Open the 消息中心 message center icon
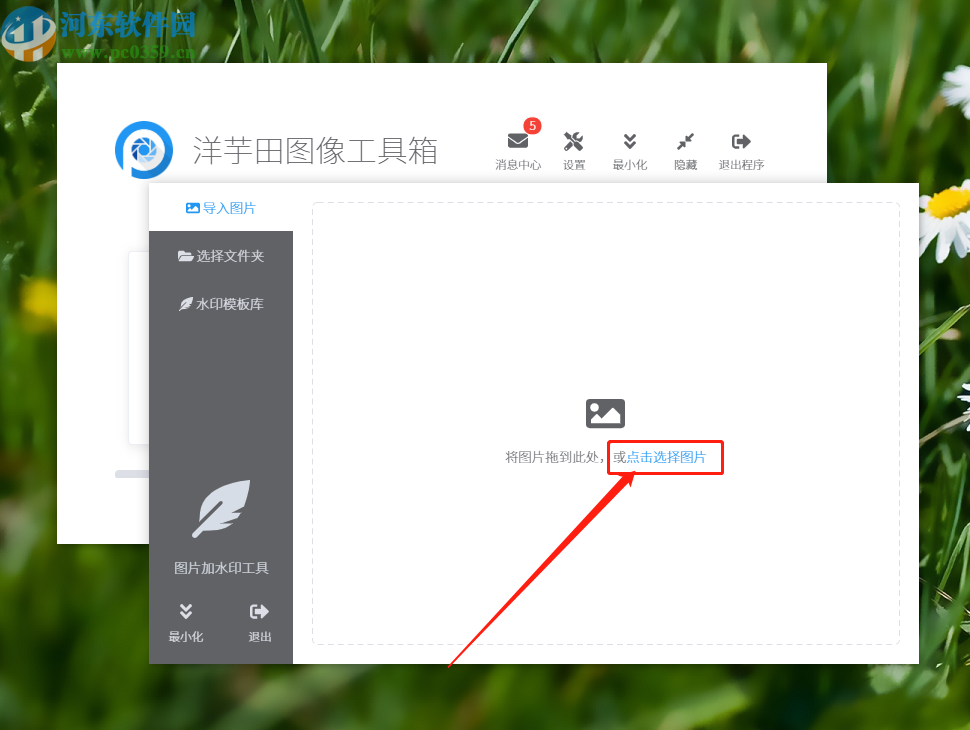The image size is (970, 730). click(518, 142)
